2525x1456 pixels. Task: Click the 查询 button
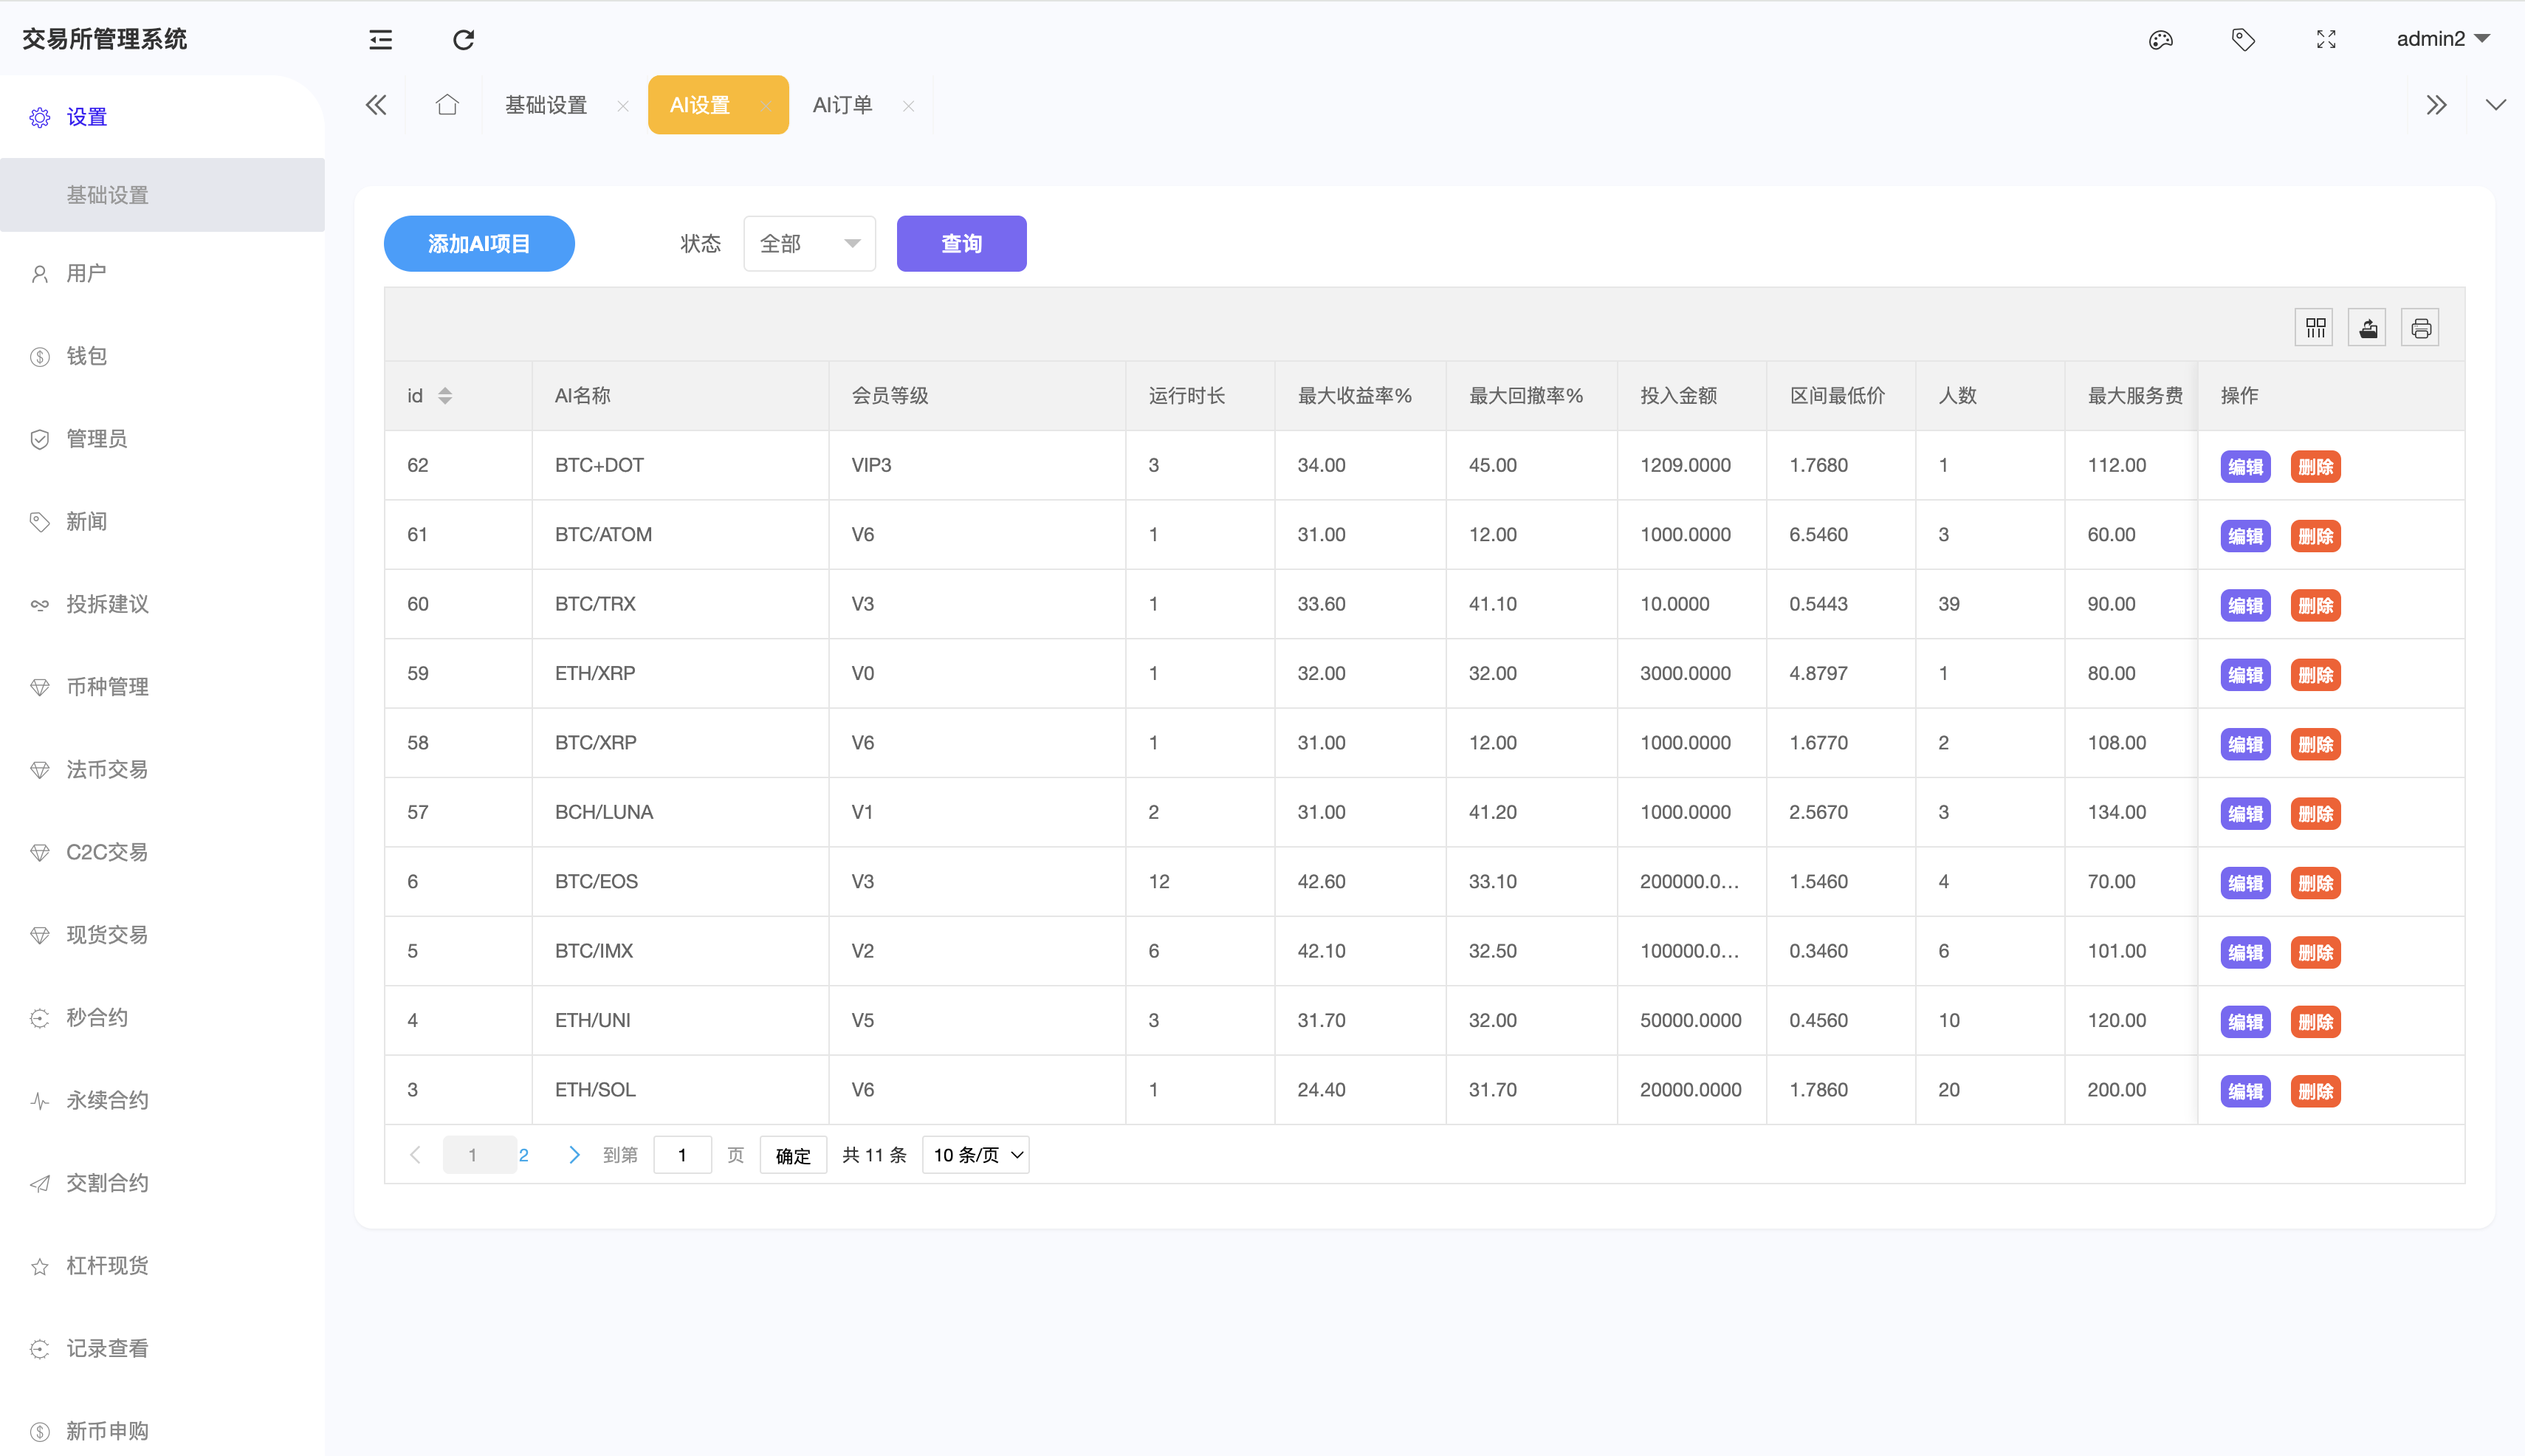point(961,243)
